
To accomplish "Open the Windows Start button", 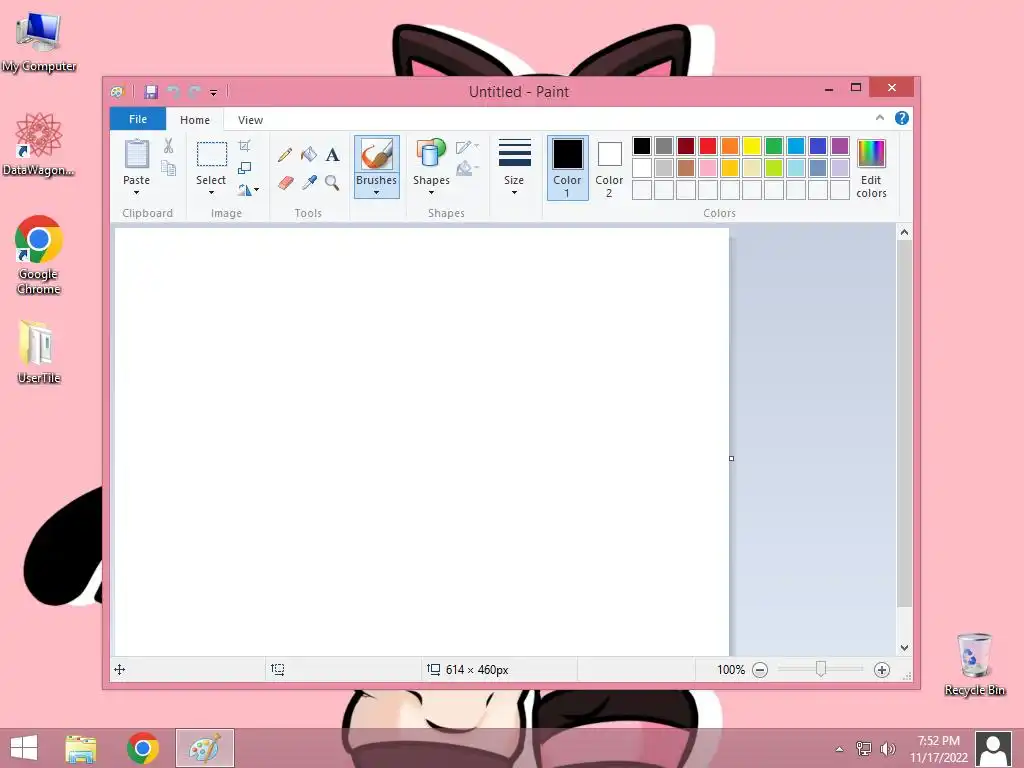I will coord(24,748).
